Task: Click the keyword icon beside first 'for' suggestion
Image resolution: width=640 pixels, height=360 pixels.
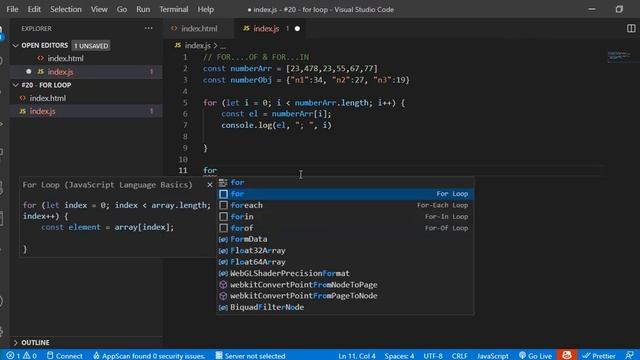Action: [223, 182]
